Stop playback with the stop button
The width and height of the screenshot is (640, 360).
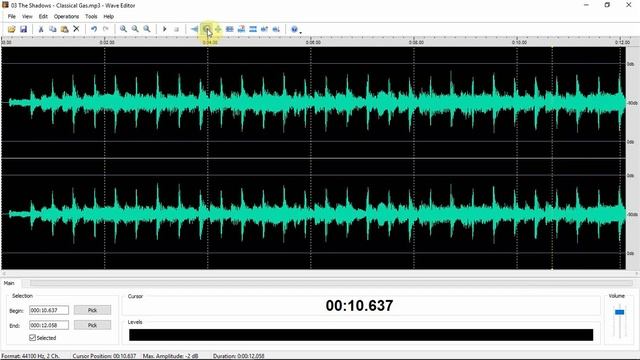pos(176,29)
